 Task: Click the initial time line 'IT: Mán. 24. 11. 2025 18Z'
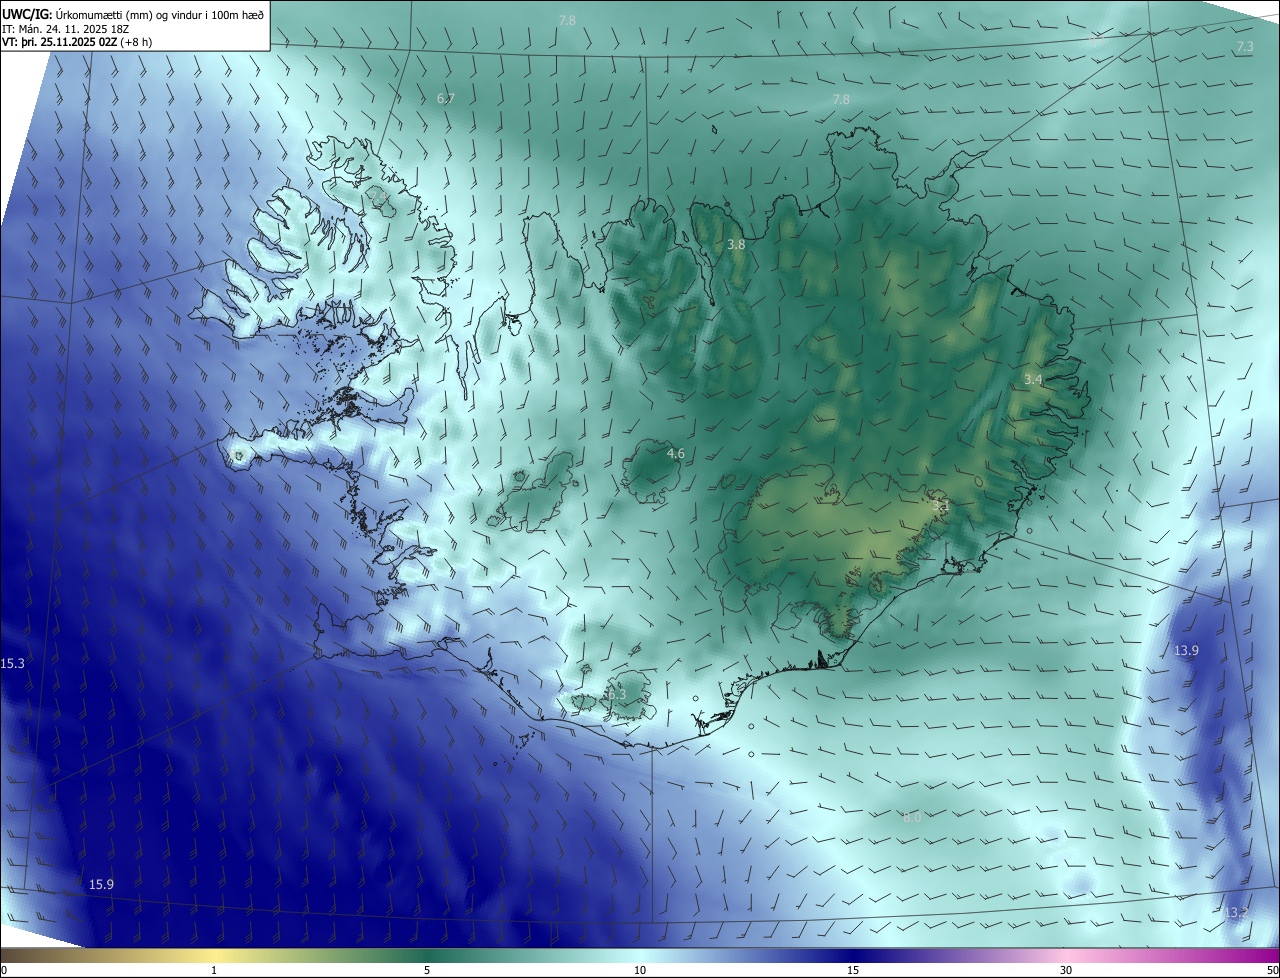click(66, 29)
